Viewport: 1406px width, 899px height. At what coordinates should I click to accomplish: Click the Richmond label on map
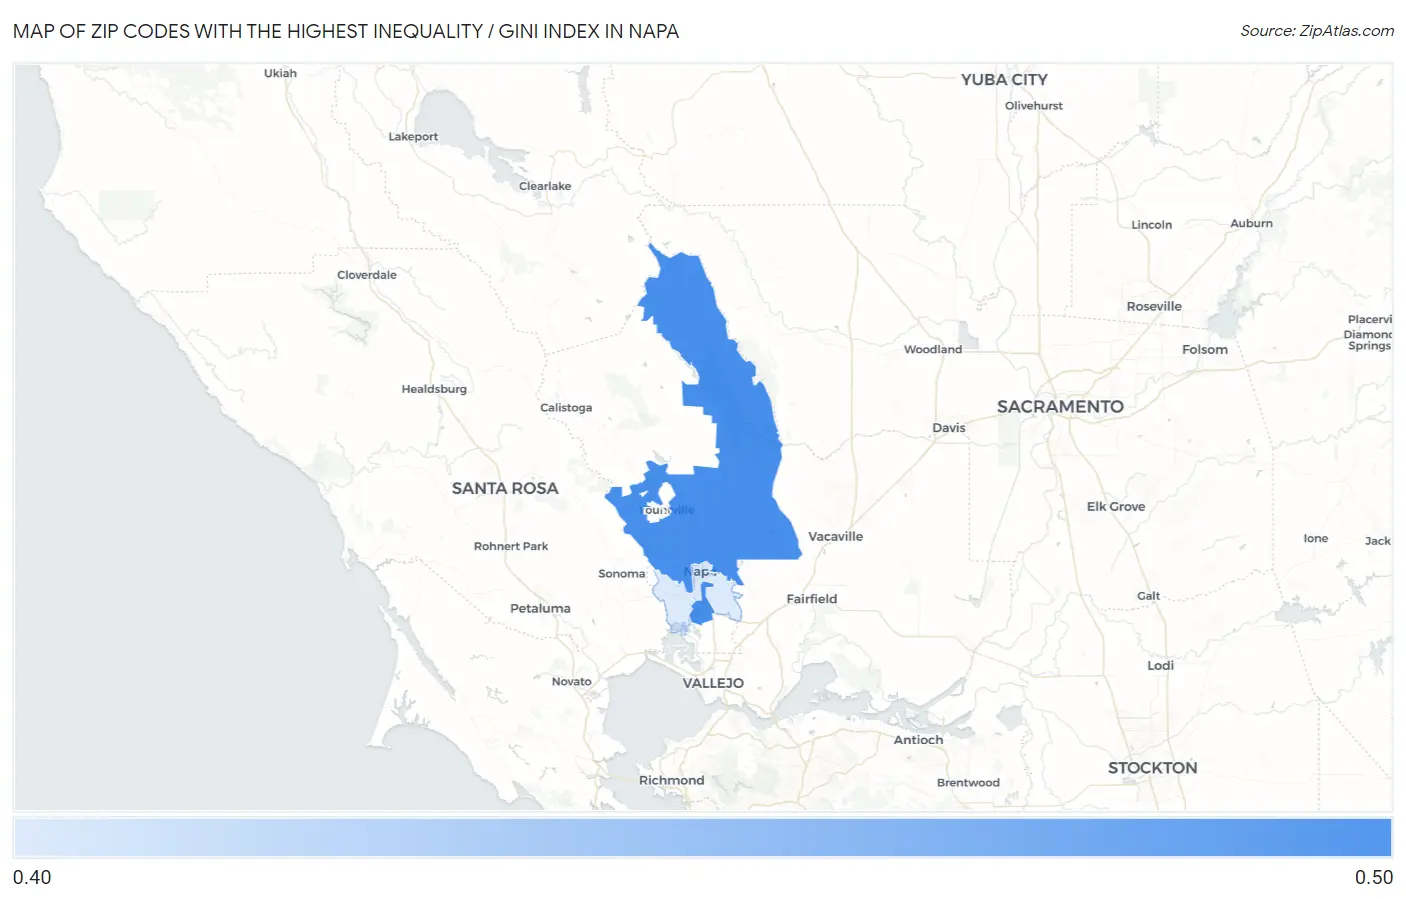click(672, 781)
